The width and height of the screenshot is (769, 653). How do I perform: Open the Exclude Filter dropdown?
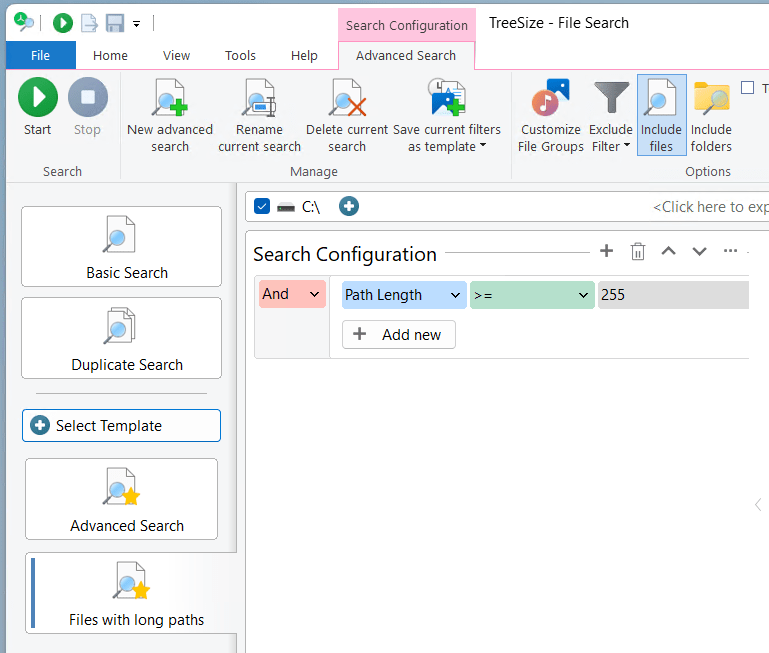(611, 114)
